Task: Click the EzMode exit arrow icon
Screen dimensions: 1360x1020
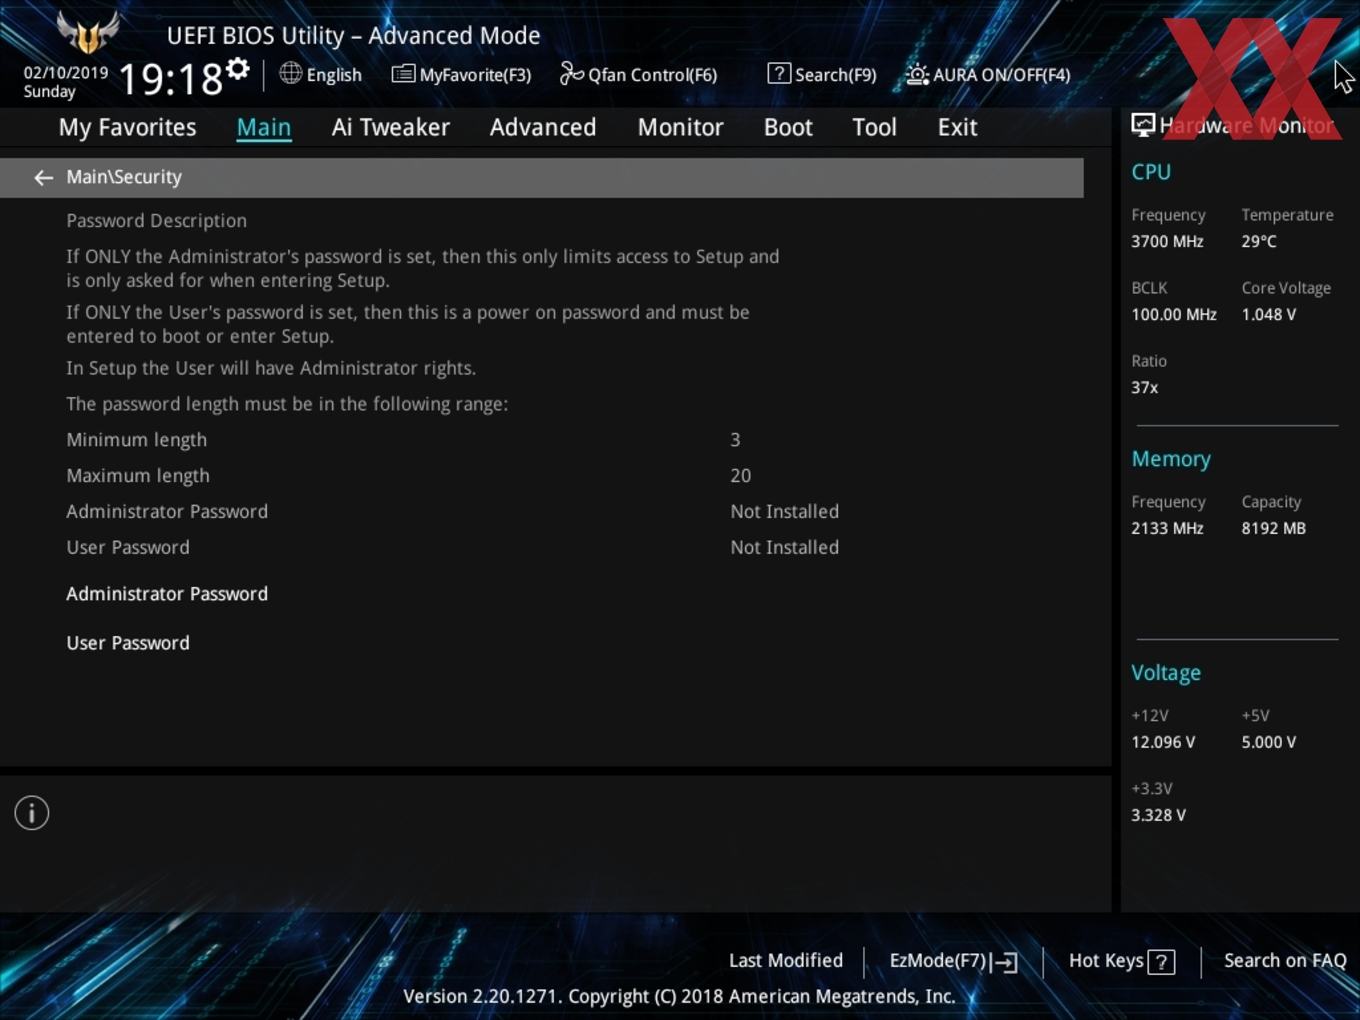Action: pos(1005,962)
